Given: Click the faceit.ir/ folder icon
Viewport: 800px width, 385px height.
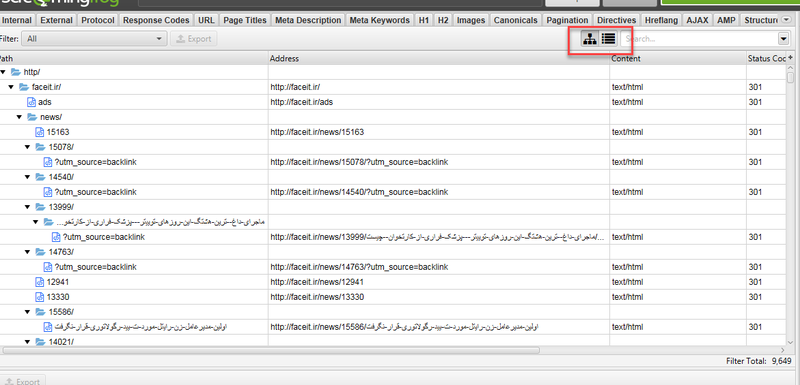Looking at the screenshot, I should tap(24, 87).
